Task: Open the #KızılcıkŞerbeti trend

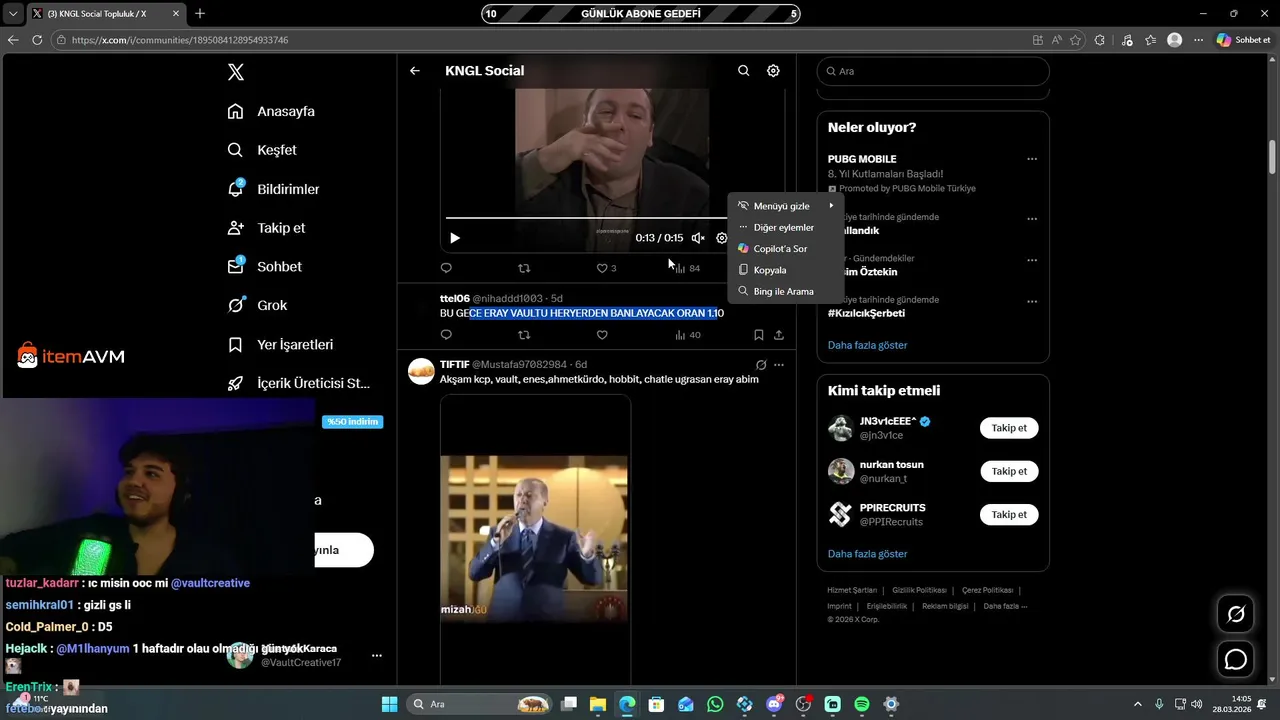Action: tap(866, 313)
